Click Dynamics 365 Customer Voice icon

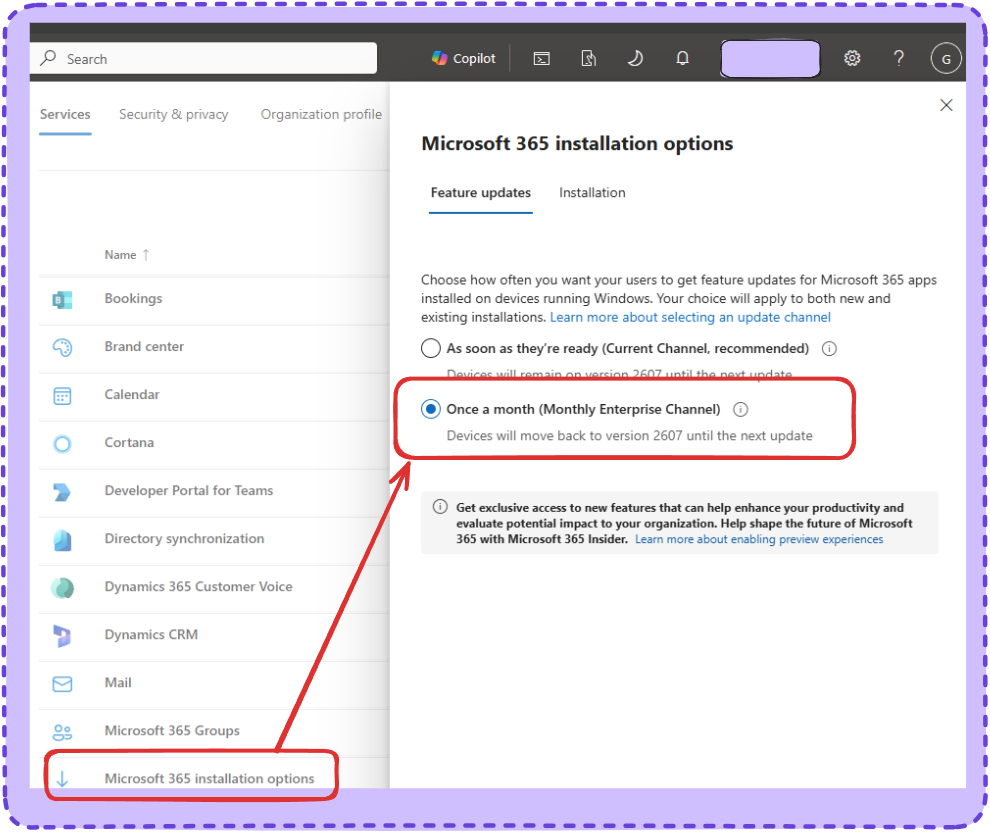point(63,588)
